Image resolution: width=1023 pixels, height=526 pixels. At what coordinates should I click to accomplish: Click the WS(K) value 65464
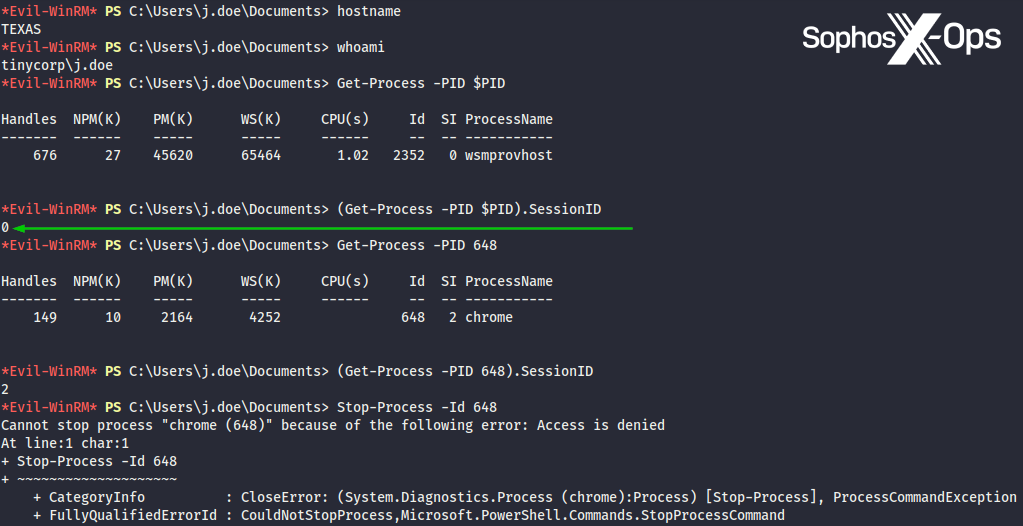point(261,156)
